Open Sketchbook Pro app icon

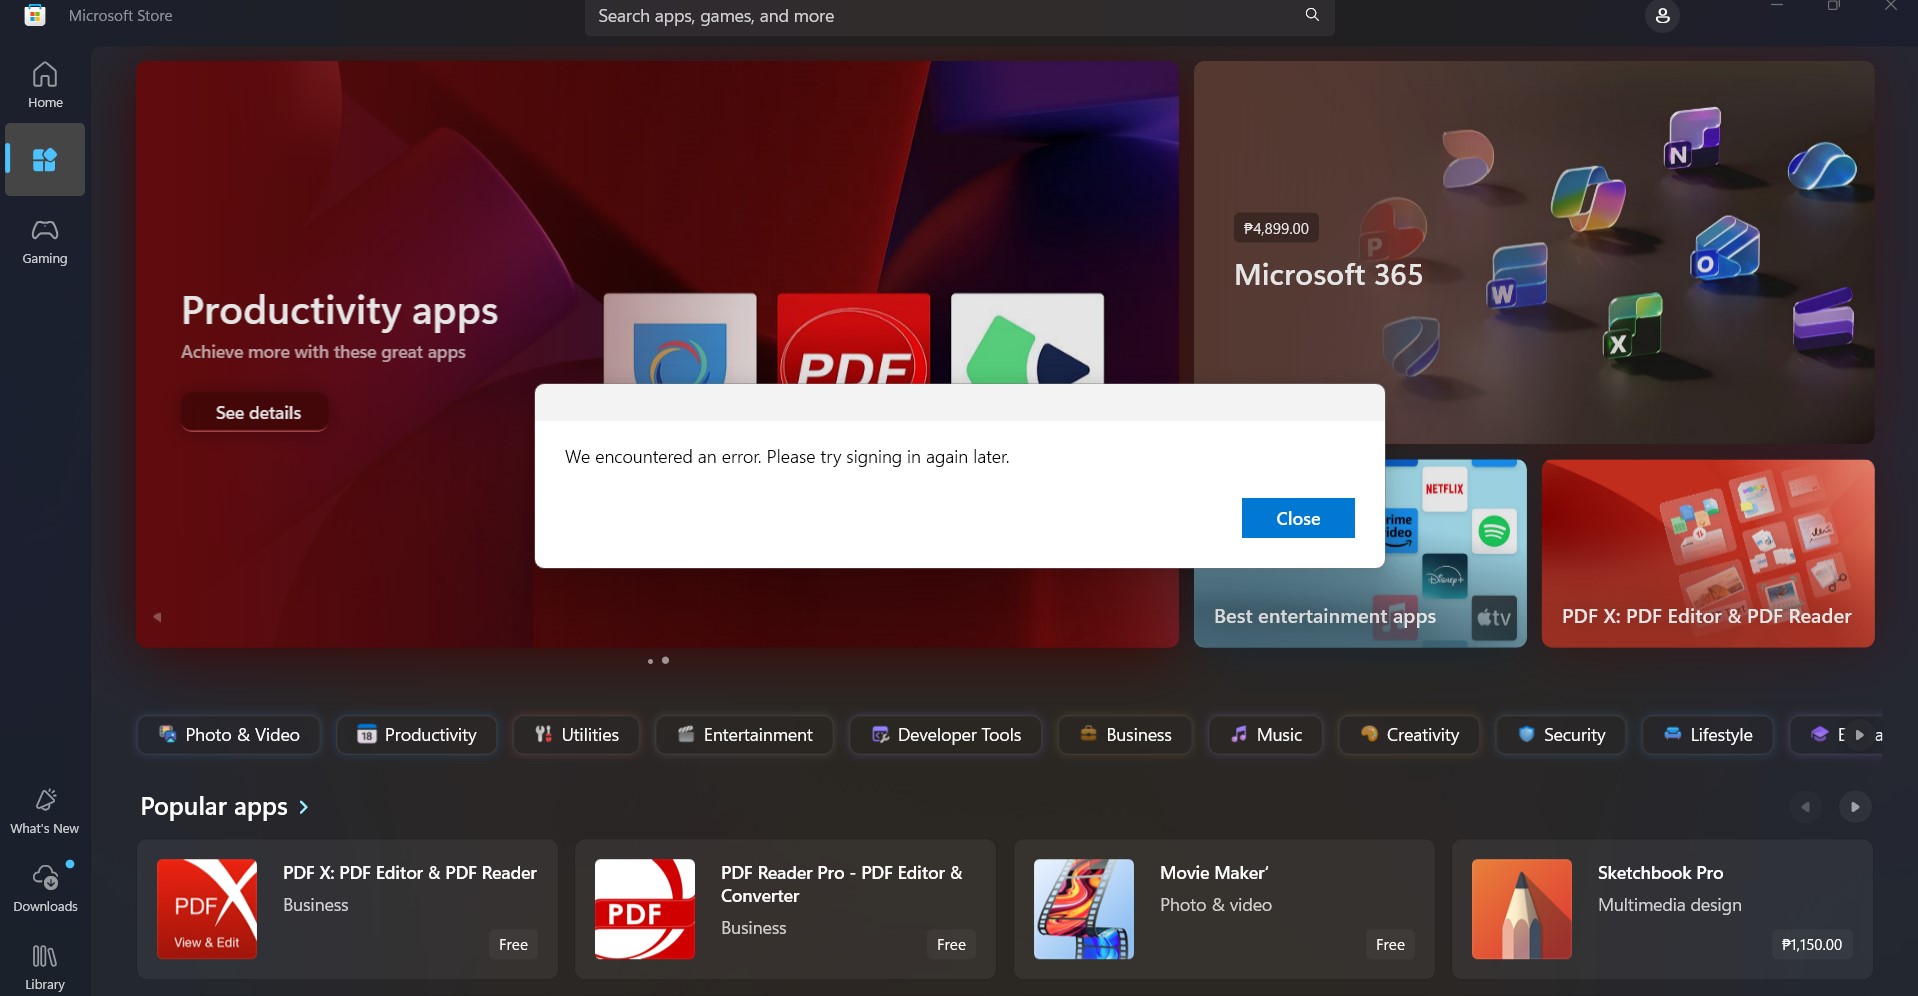pos(1522,909)
